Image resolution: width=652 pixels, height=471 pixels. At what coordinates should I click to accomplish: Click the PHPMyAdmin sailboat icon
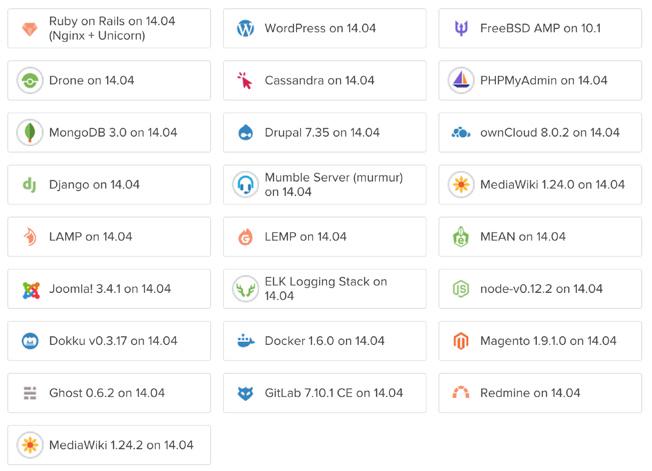coord(461,81)
